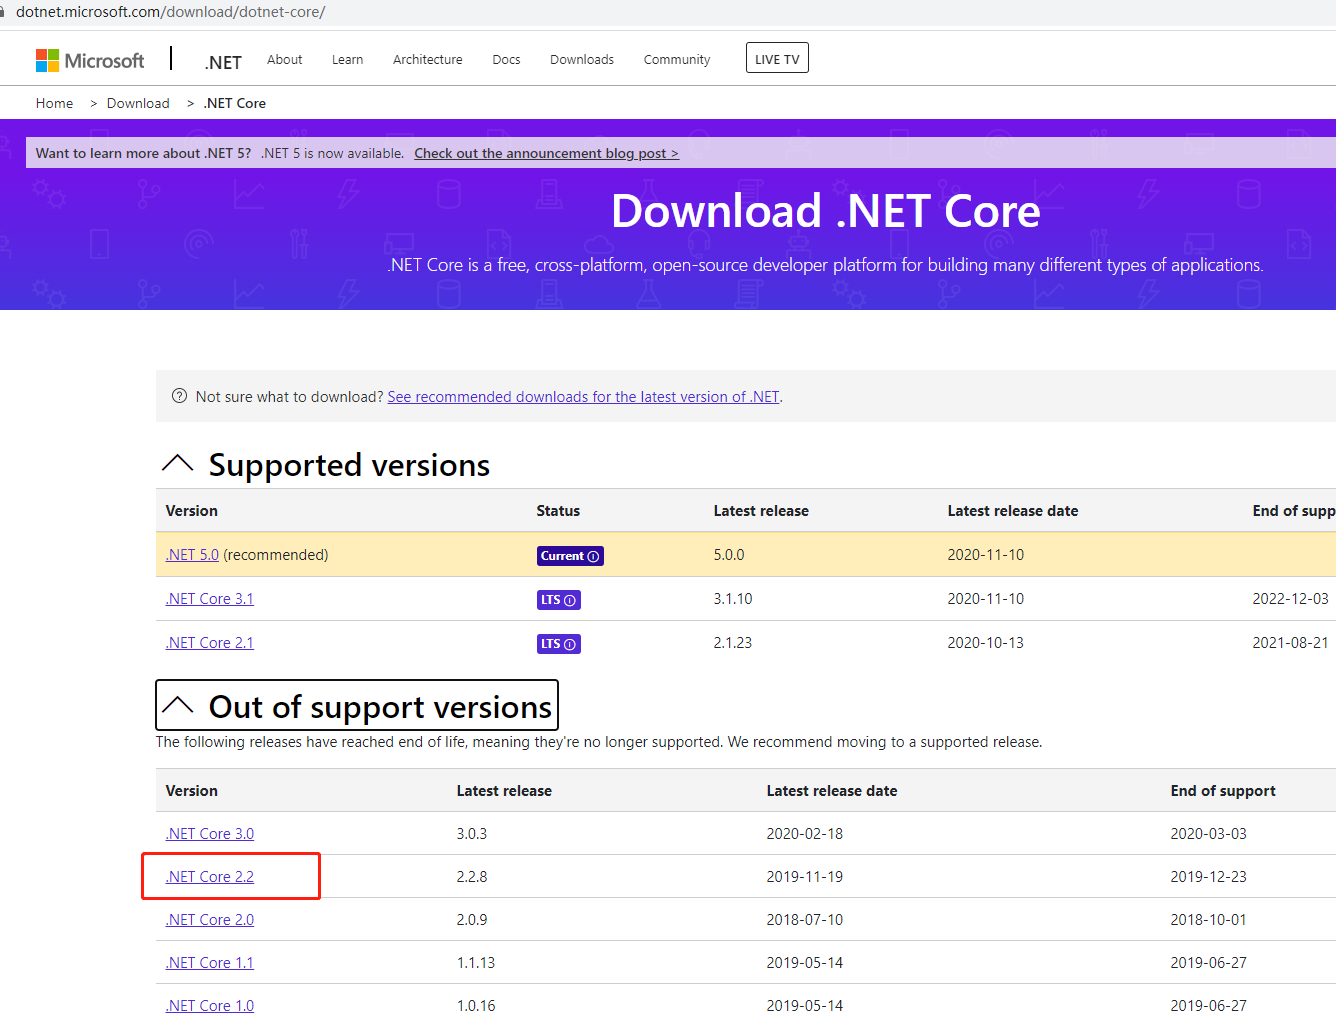Open the .NET 5.0 version link
The width and height of the screenshot is (1336, 1035).
pos(192,555)
